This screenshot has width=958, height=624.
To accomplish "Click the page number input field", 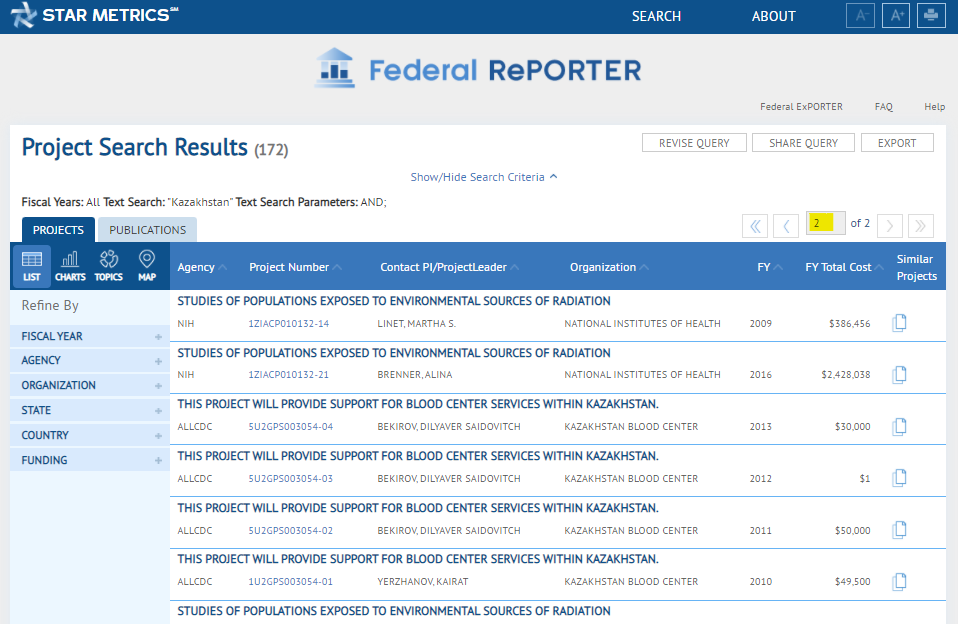I will (825, 224).
